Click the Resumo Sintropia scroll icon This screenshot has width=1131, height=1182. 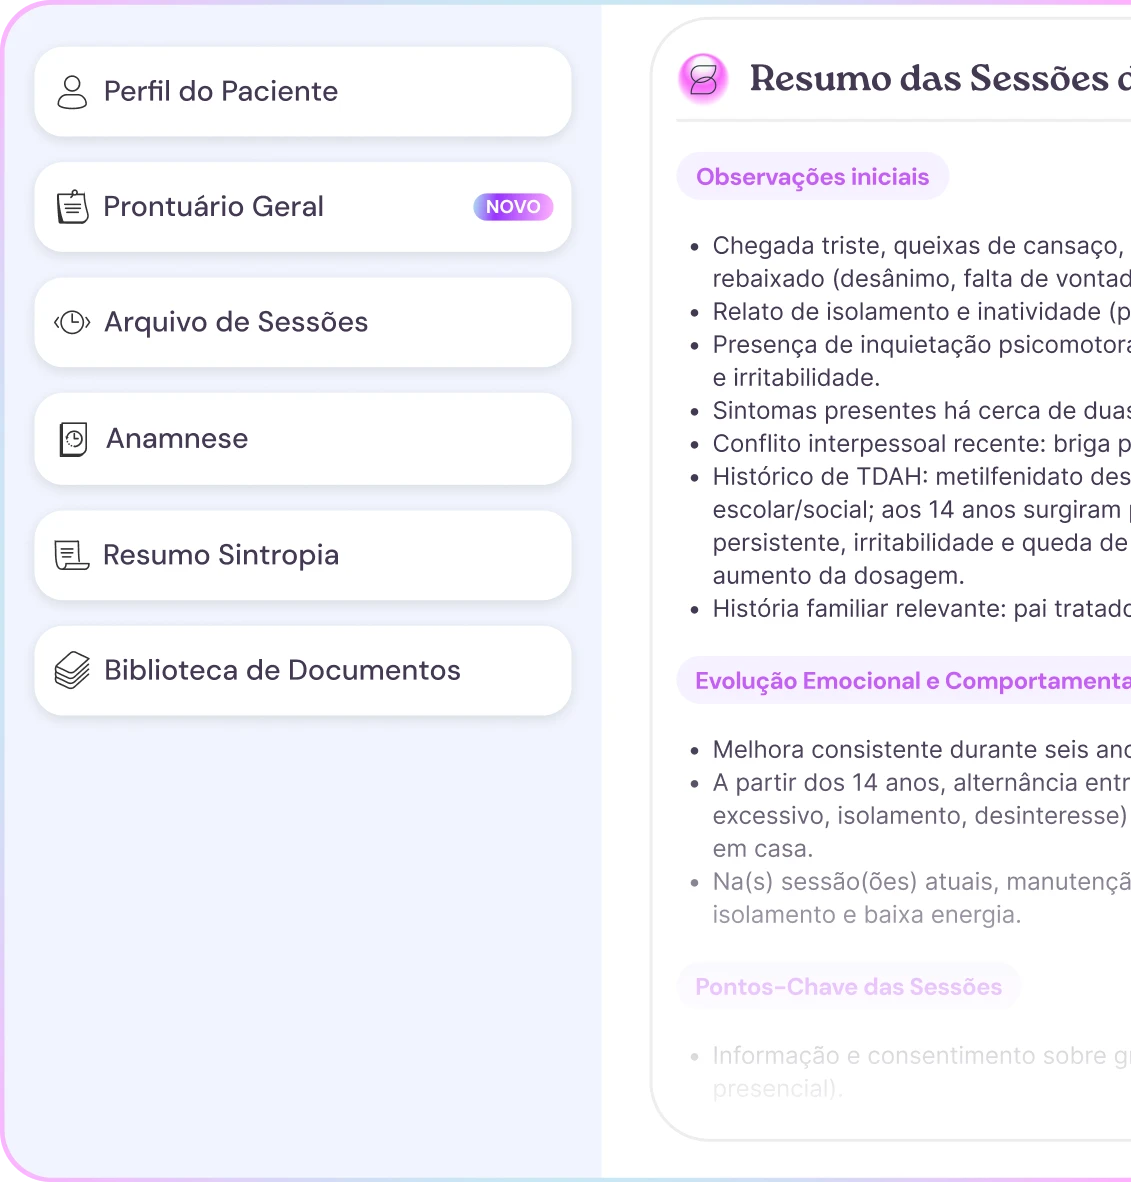[72, 555]
